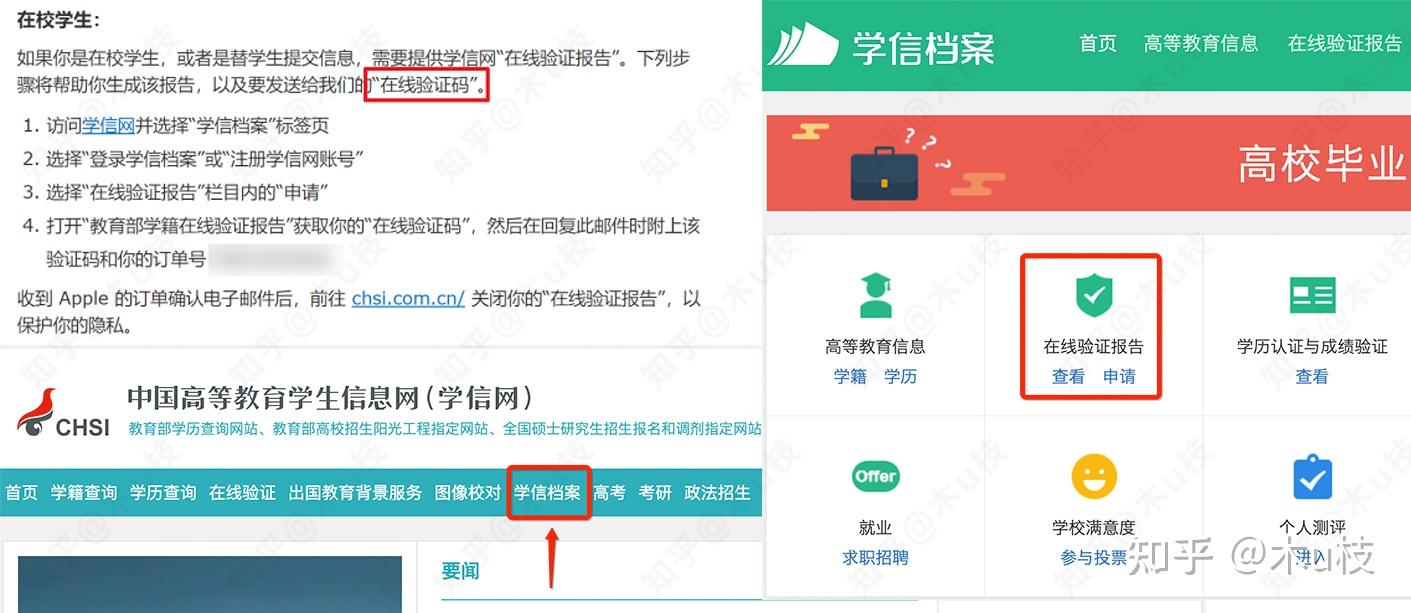Click the 学历认证与成绩验证 card icon
This screenshot has height=613, width=1411.
pos(1312,296)
